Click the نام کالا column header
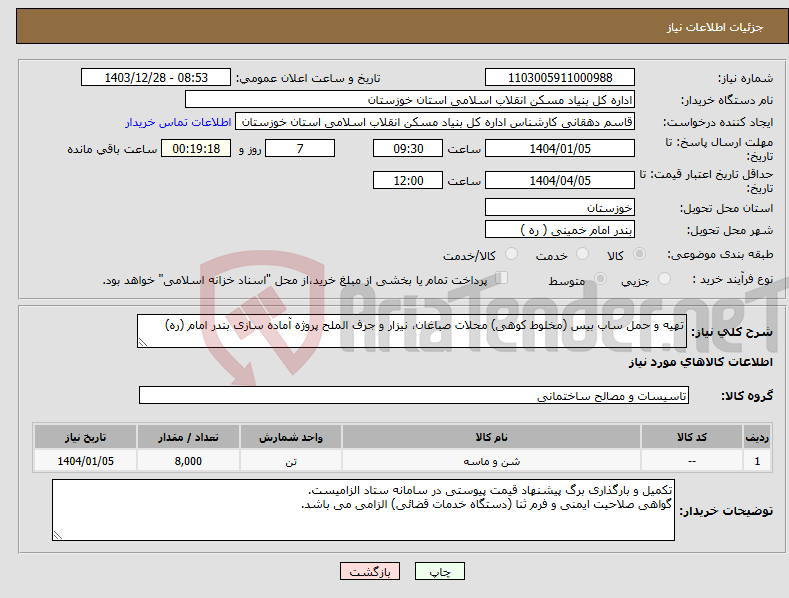 point(491,437)
